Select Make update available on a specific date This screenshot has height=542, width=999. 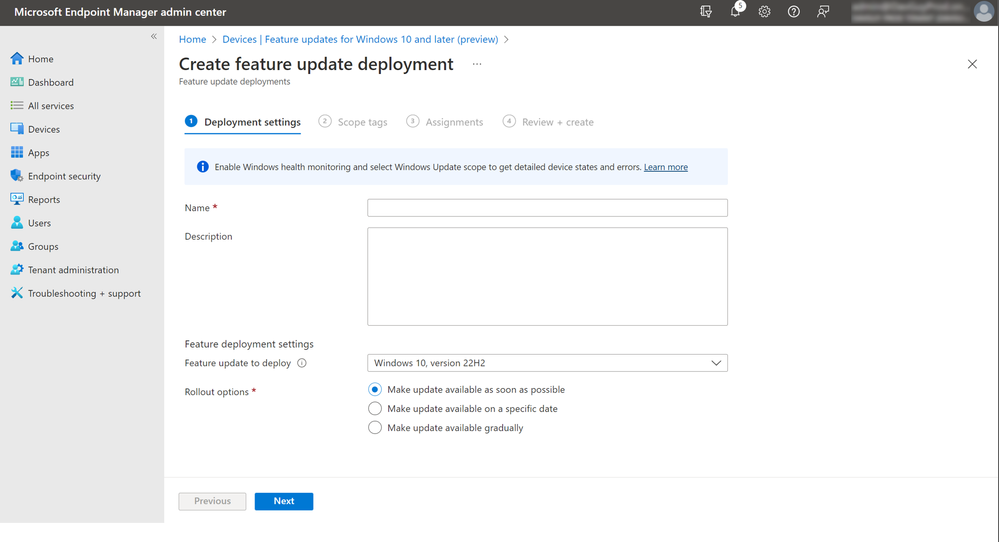coord(375,408)
